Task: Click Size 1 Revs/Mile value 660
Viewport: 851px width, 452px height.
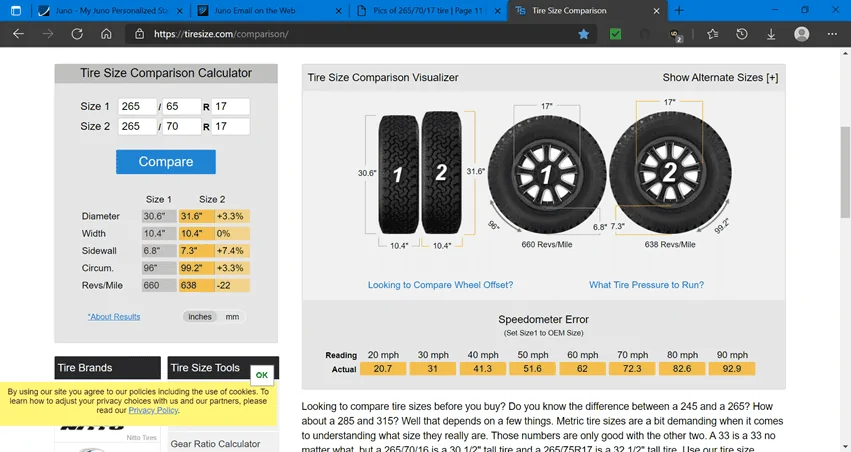Action: [x=158, y=285]
